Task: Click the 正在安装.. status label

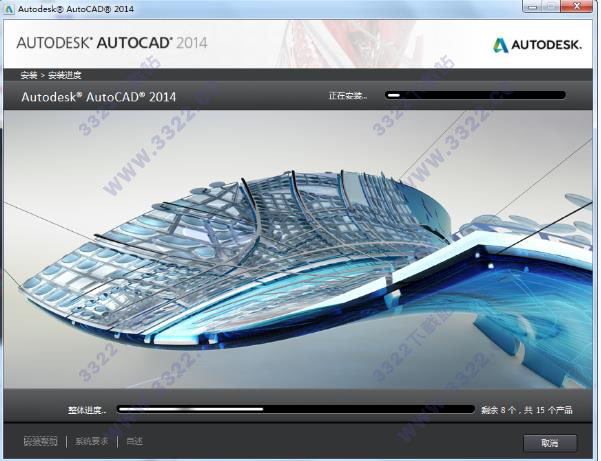Action: pos(348,96)
